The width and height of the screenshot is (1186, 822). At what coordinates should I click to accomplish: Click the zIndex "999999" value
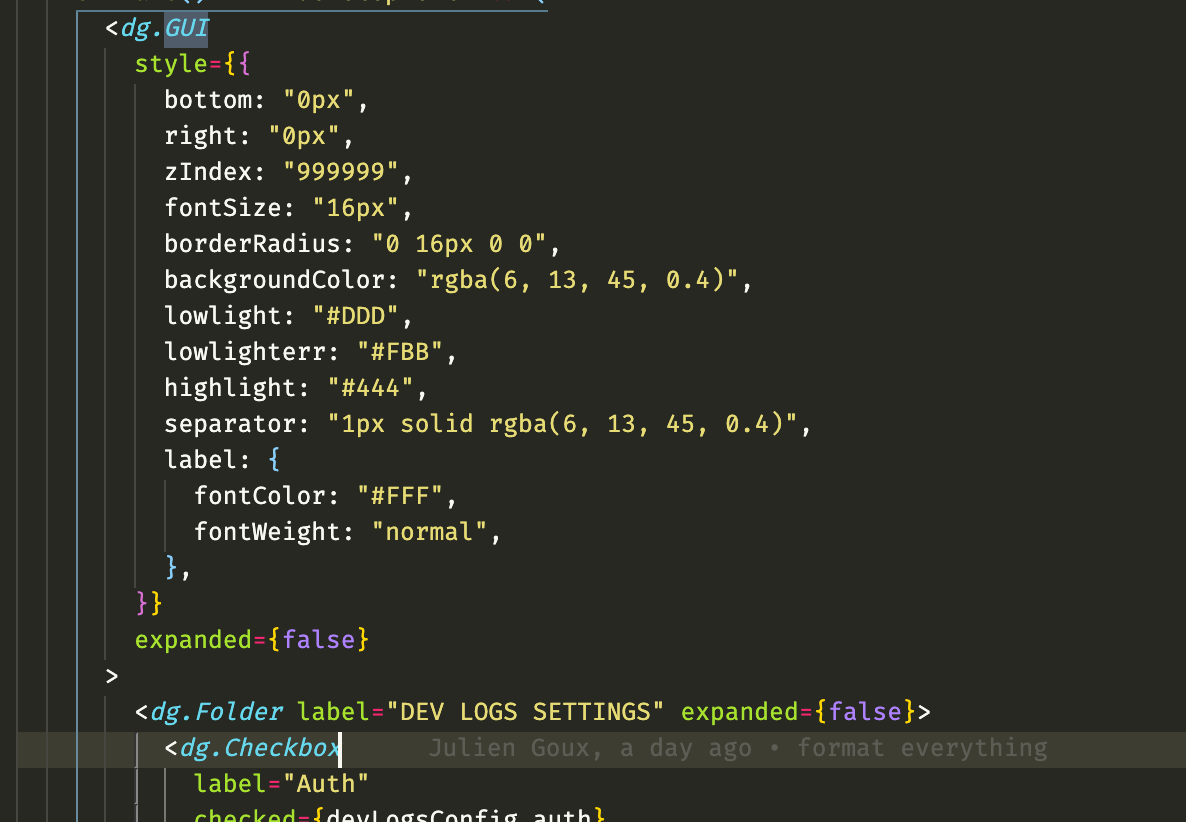click(340, 172)
